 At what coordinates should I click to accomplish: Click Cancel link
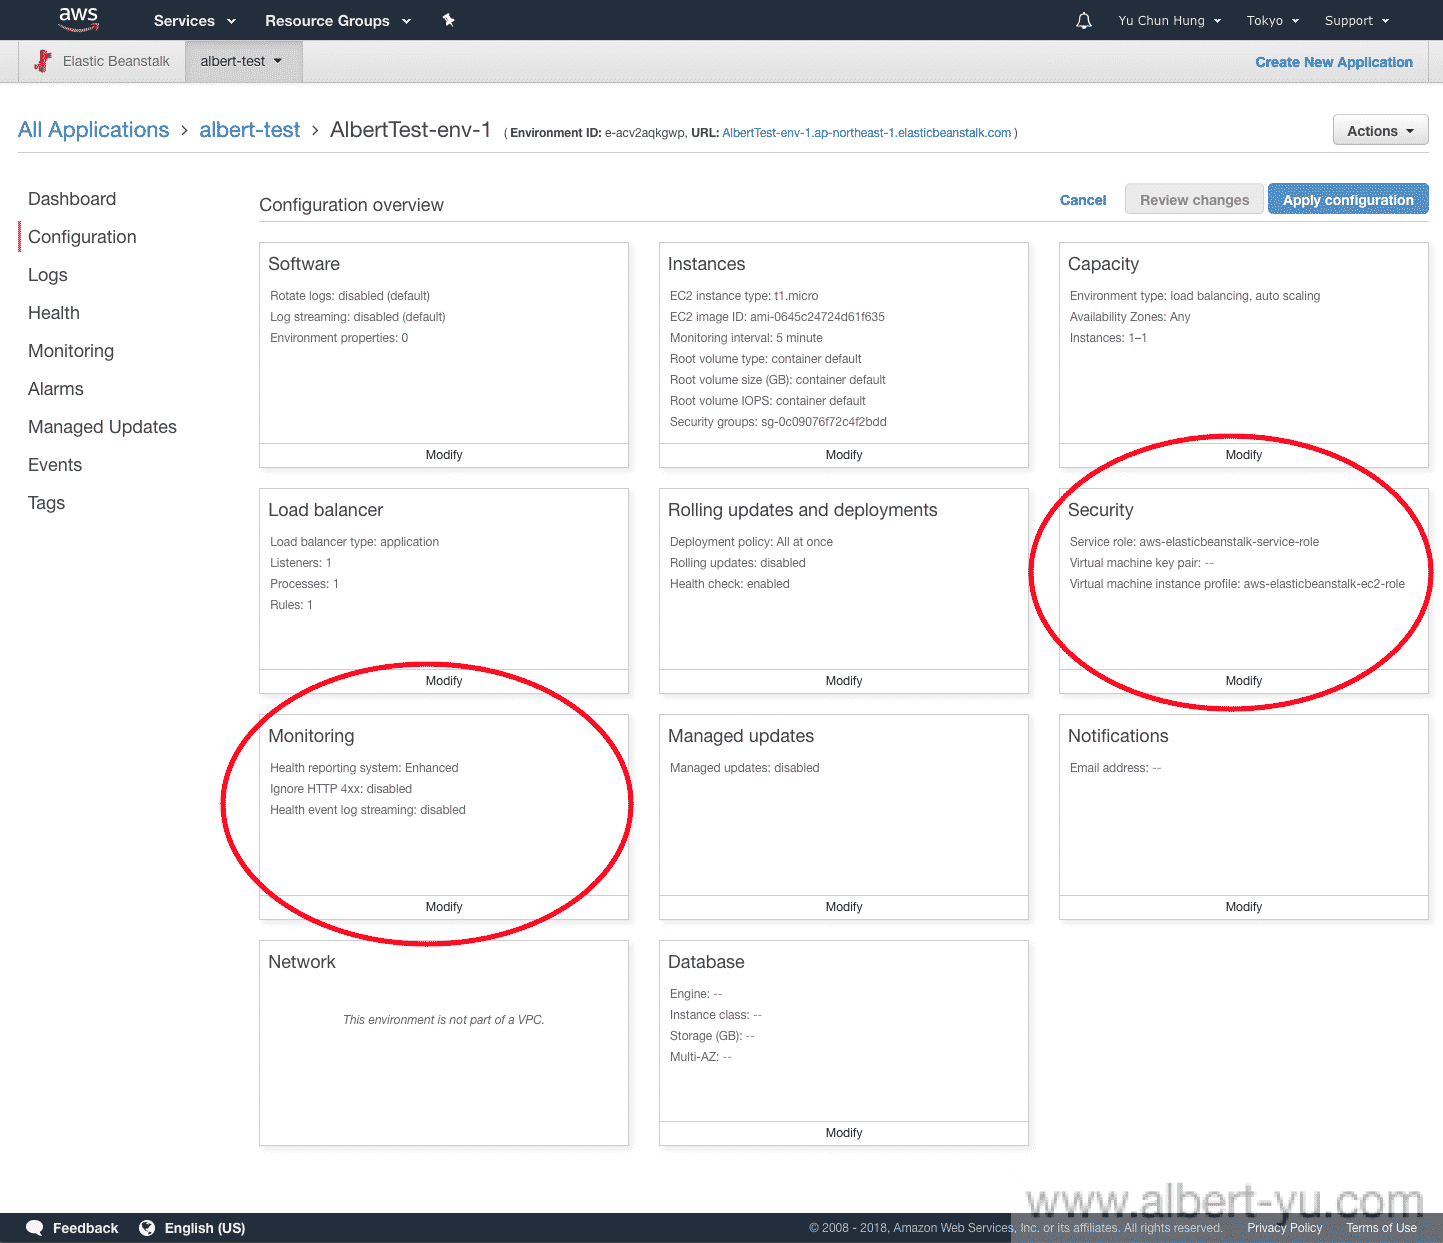click(x=1083, y=200)
